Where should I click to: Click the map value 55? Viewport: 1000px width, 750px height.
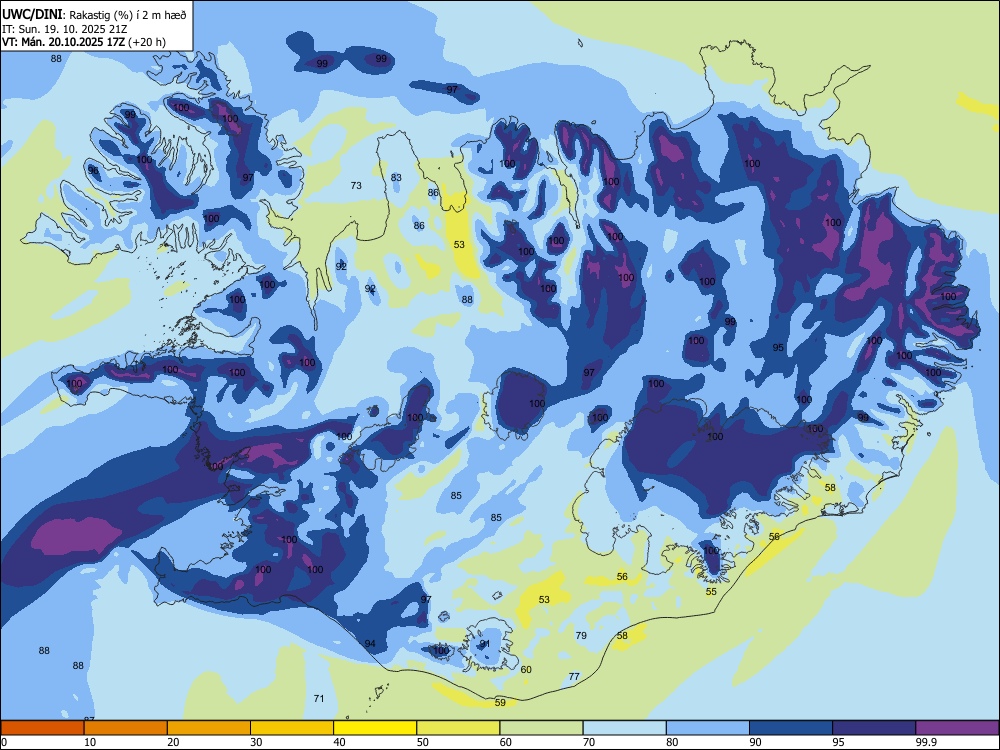click(711, 591)
